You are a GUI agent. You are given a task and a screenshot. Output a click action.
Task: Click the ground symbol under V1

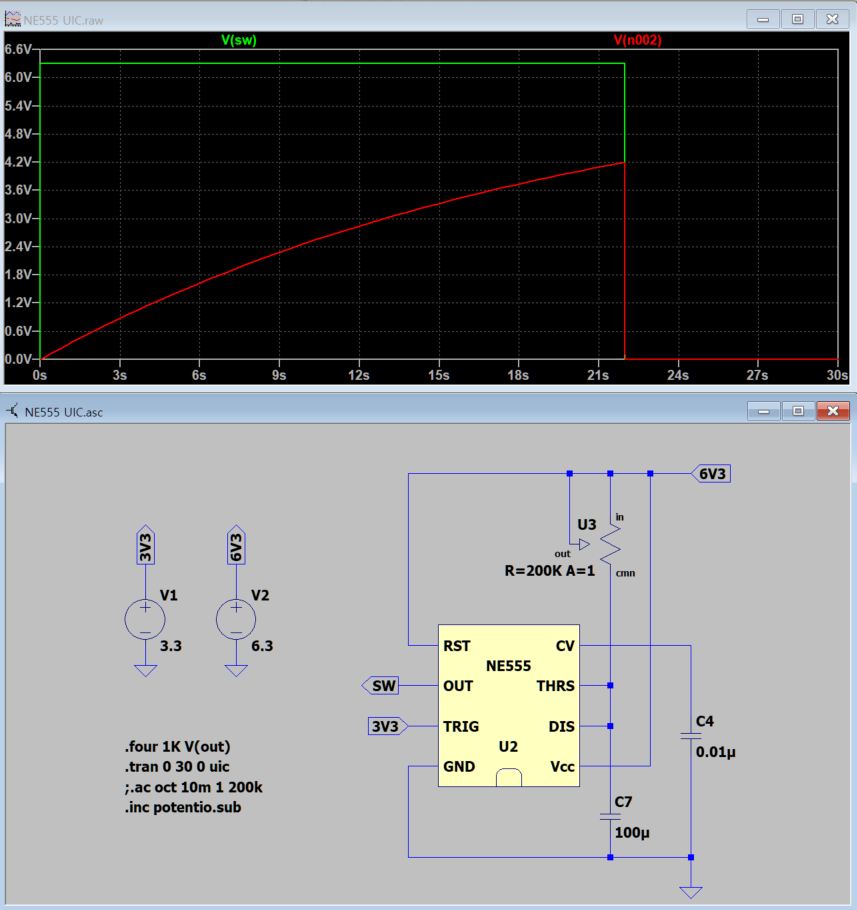[145, 671]
